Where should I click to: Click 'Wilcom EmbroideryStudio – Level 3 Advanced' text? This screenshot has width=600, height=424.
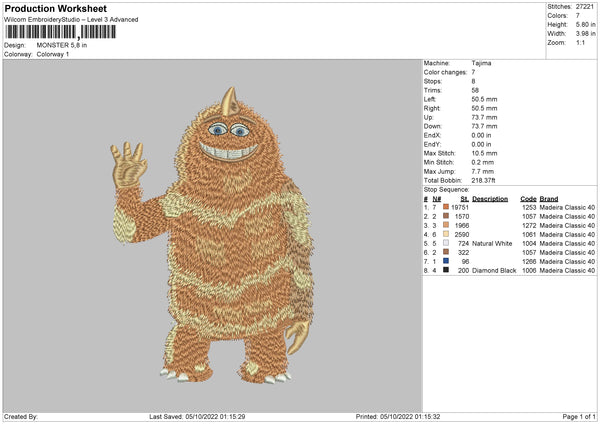[71, 20]
